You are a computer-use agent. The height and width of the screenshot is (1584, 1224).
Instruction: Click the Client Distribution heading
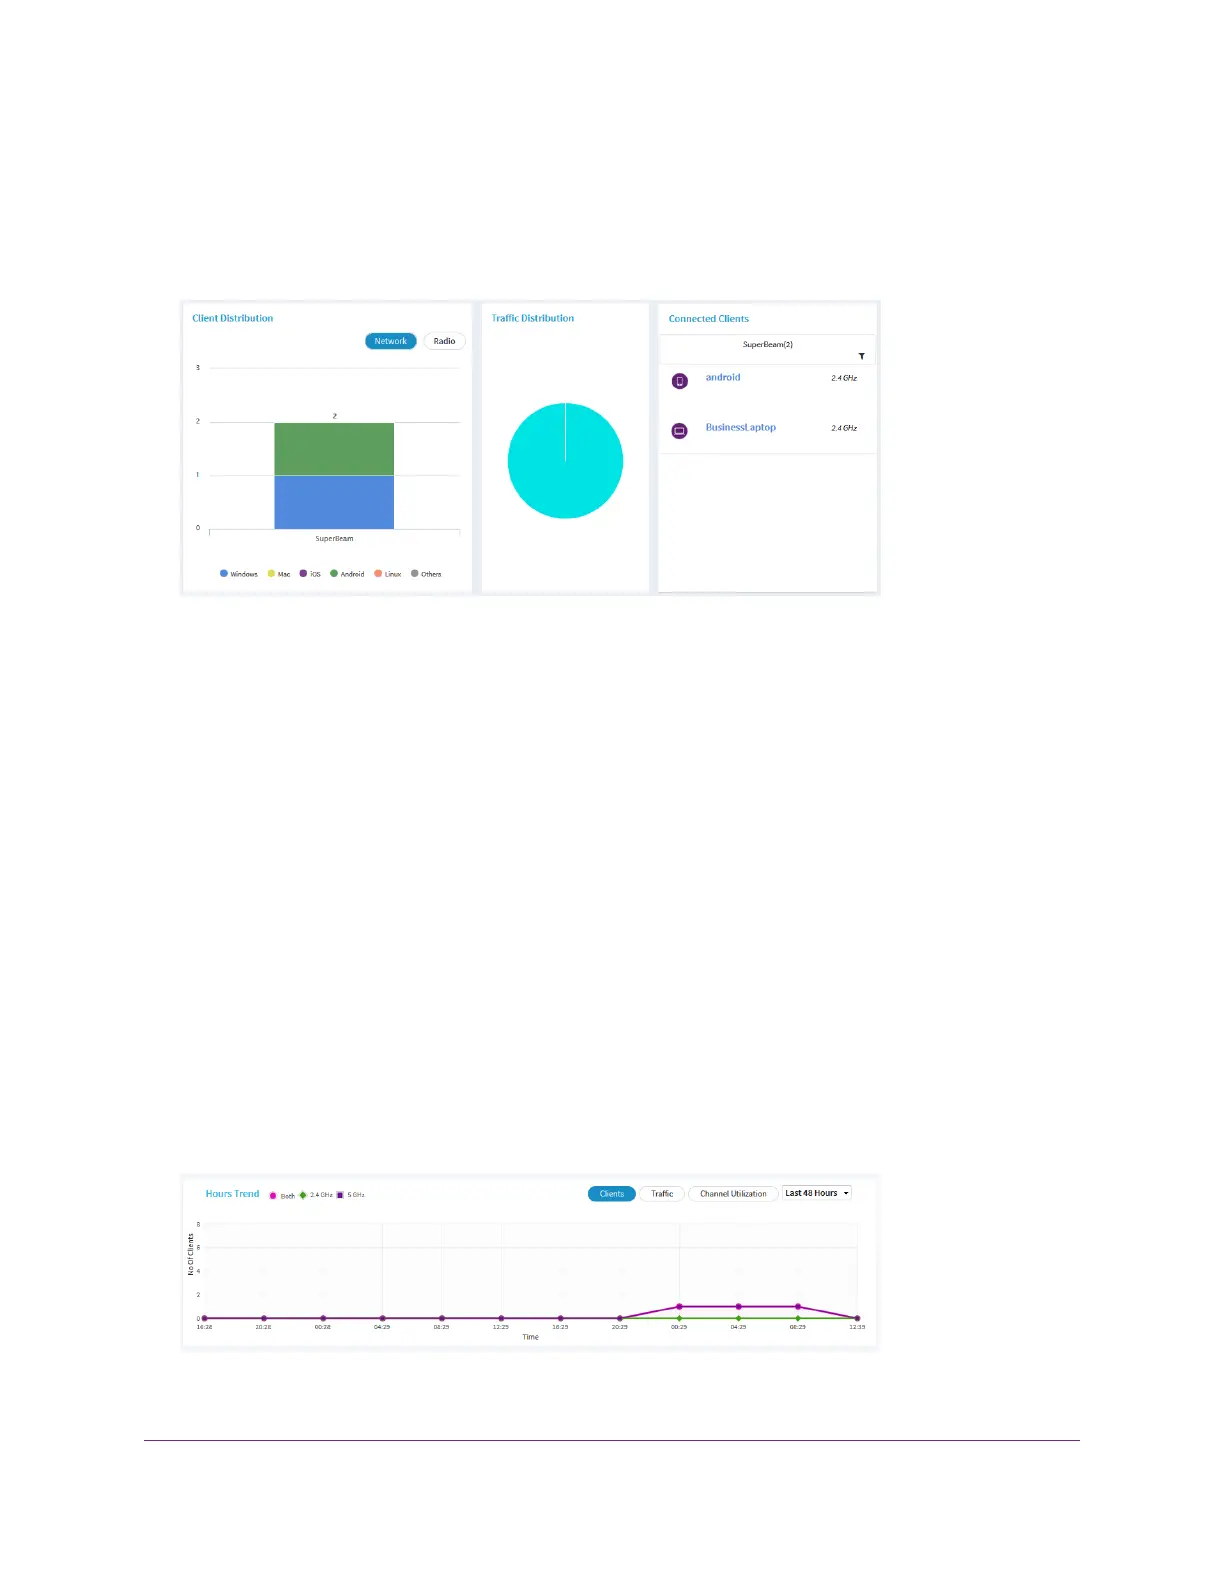tap(233, 318)
